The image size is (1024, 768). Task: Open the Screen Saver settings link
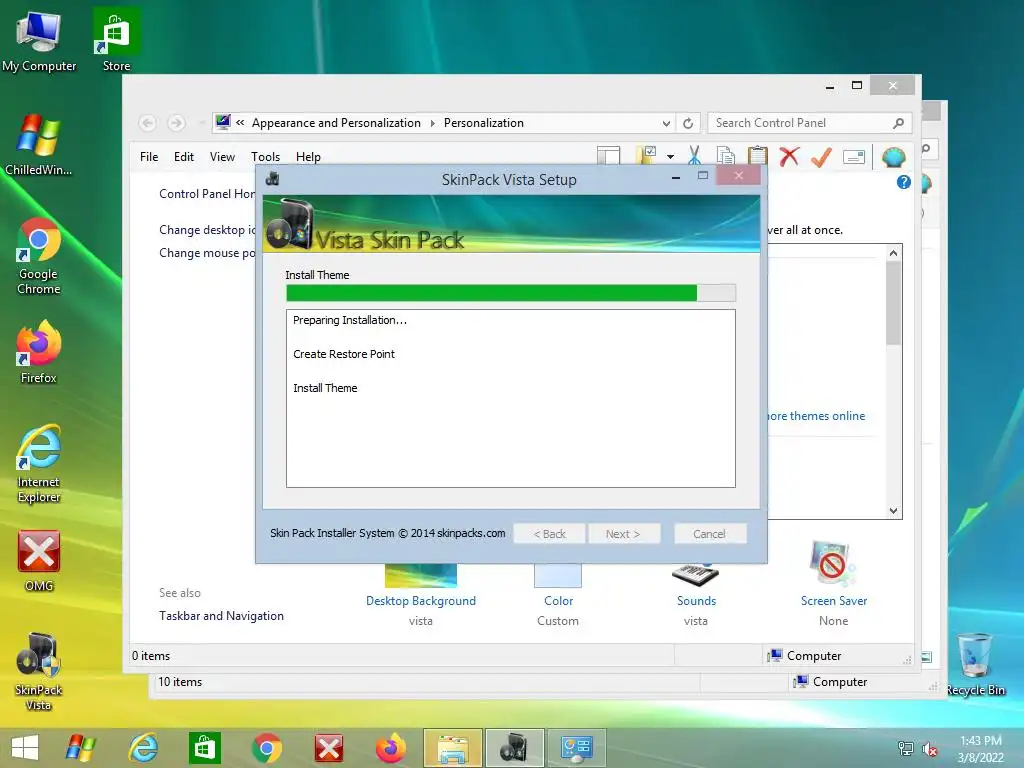(x=834, y=601)
